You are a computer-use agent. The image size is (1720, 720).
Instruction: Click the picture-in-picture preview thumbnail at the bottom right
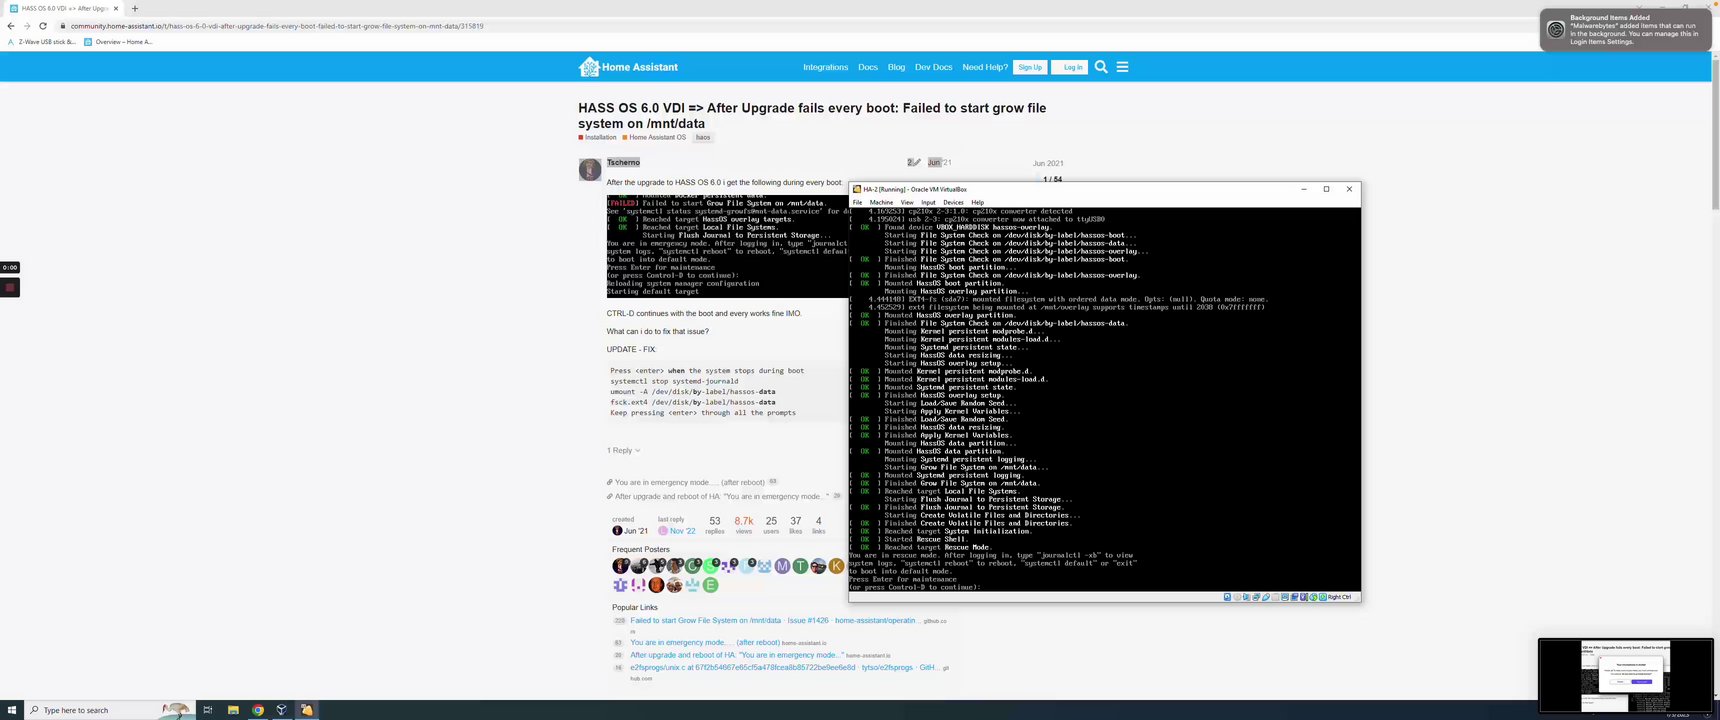(x=1625, y=675)
